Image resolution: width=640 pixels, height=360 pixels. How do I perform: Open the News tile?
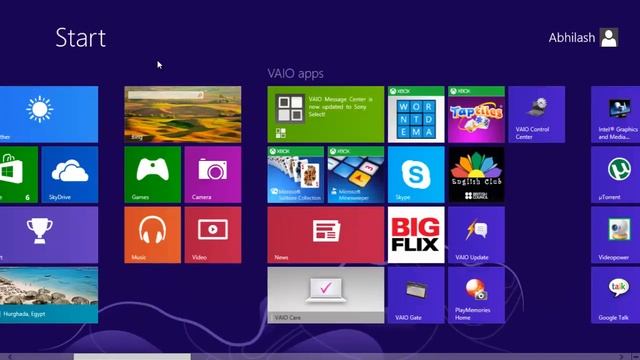[x=326, y=235]
